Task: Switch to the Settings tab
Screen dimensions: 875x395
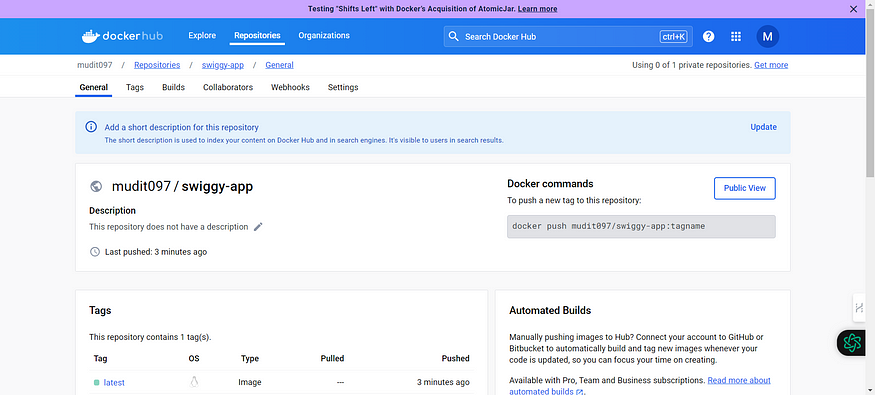Action: 343,87
